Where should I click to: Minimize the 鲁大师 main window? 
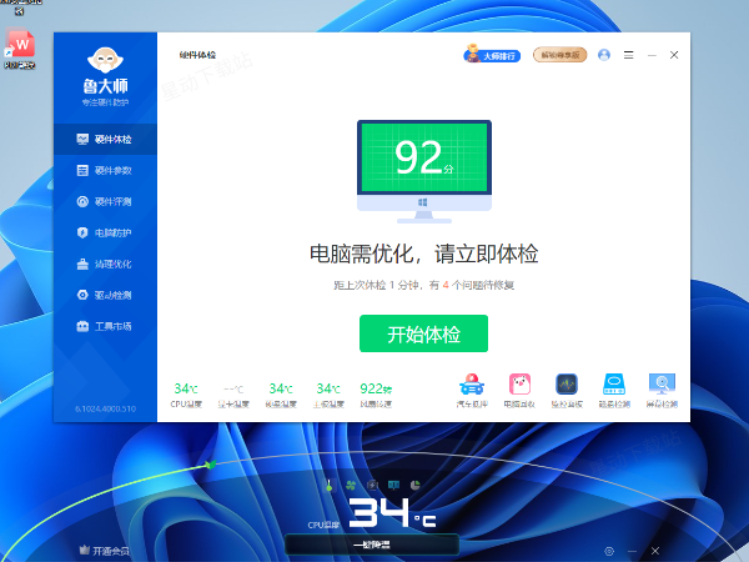[652, 55]
